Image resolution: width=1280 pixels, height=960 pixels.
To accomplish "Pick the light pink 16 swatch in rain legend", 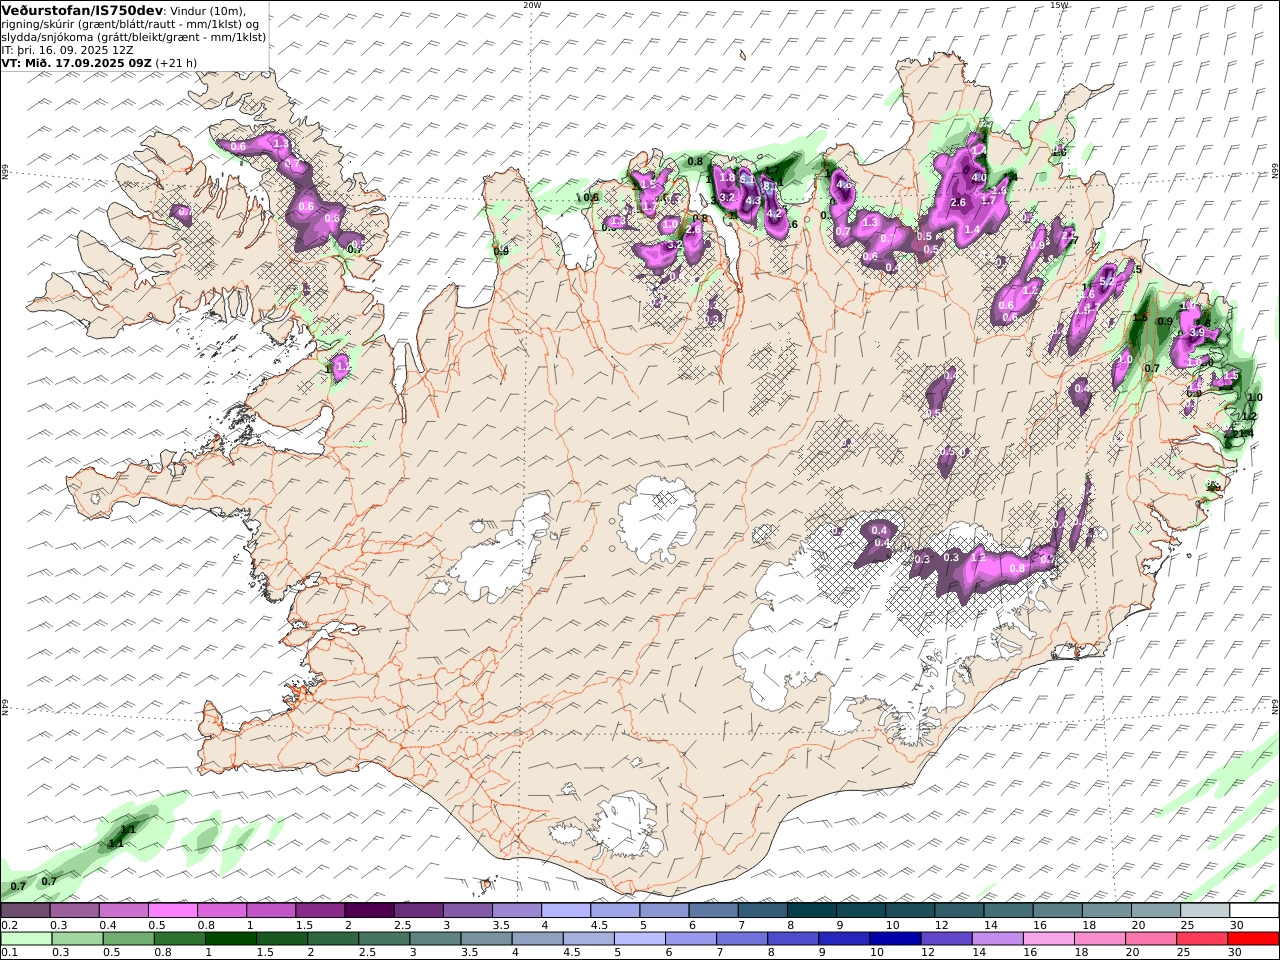I will 1048,939.
